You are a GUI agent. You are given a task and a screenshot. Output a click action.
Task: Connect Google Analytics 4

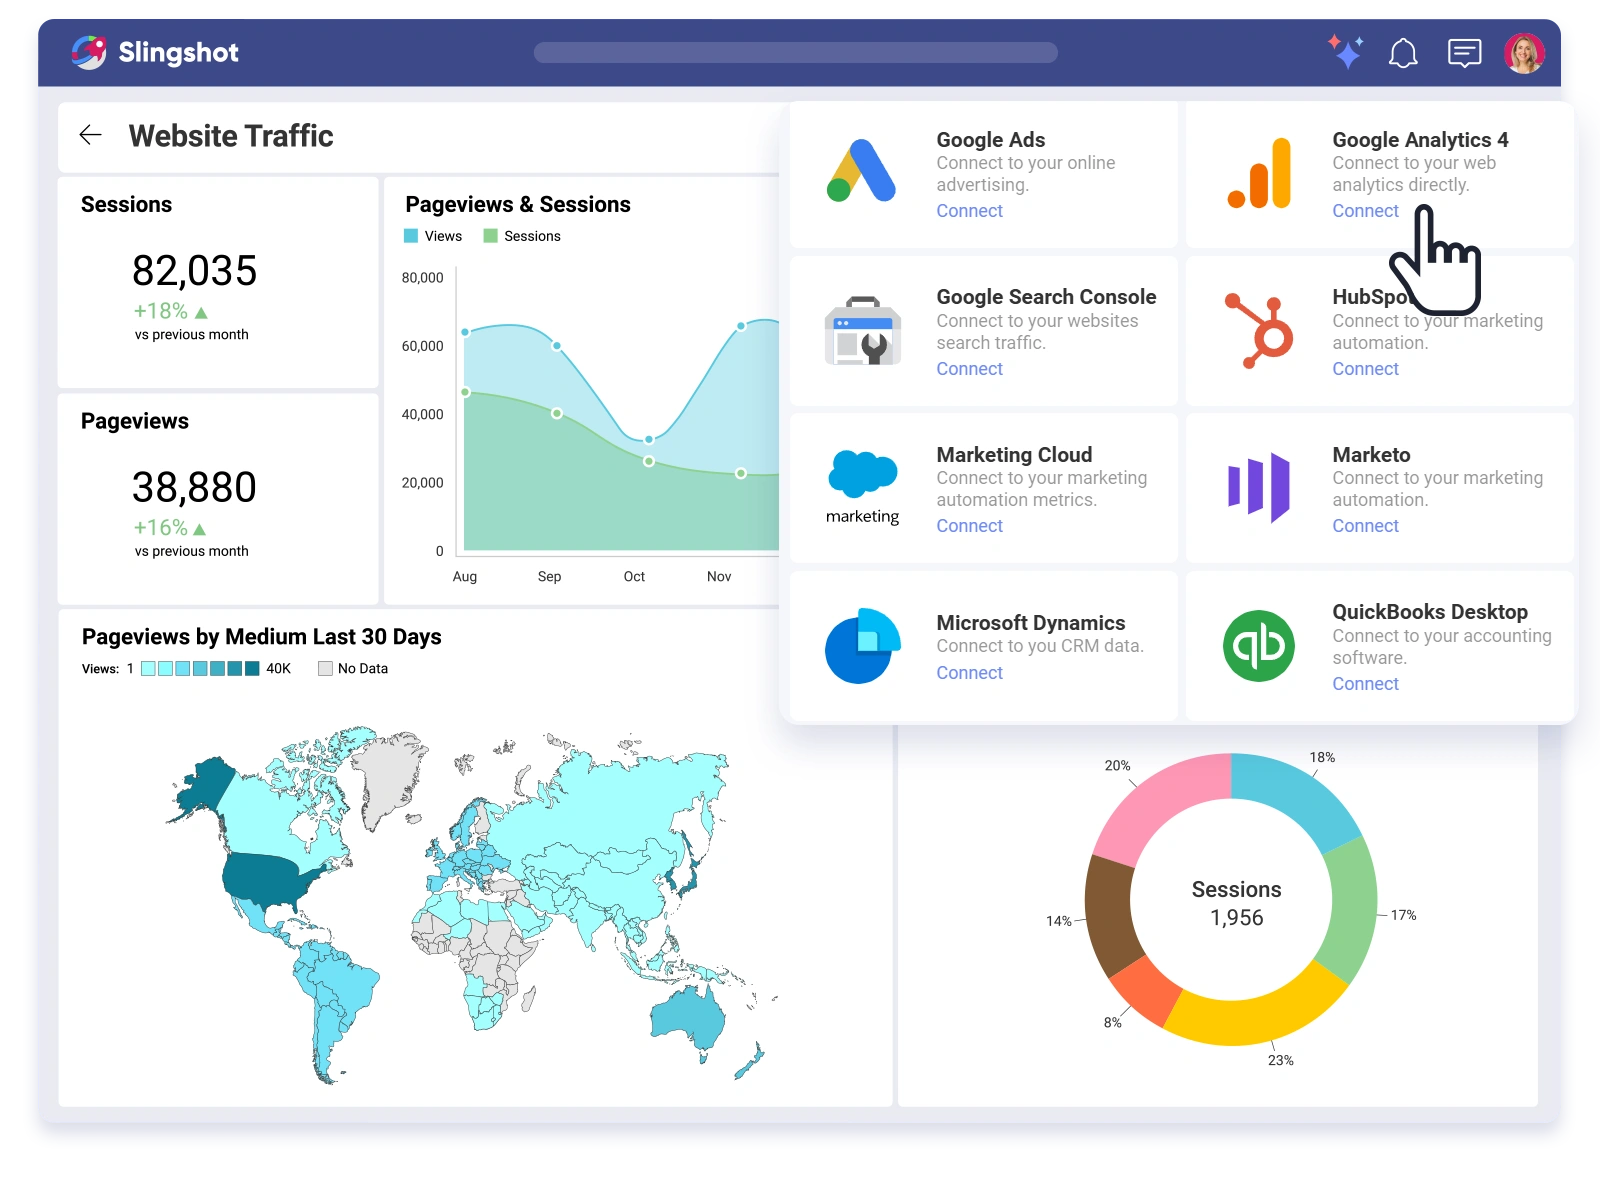coord(1364,210)
